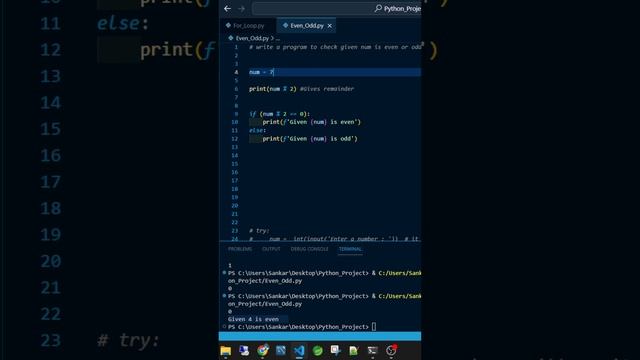Select the TERMINAL panel tab
This screenshot has width=640, height=360.
tap(350, 249)
